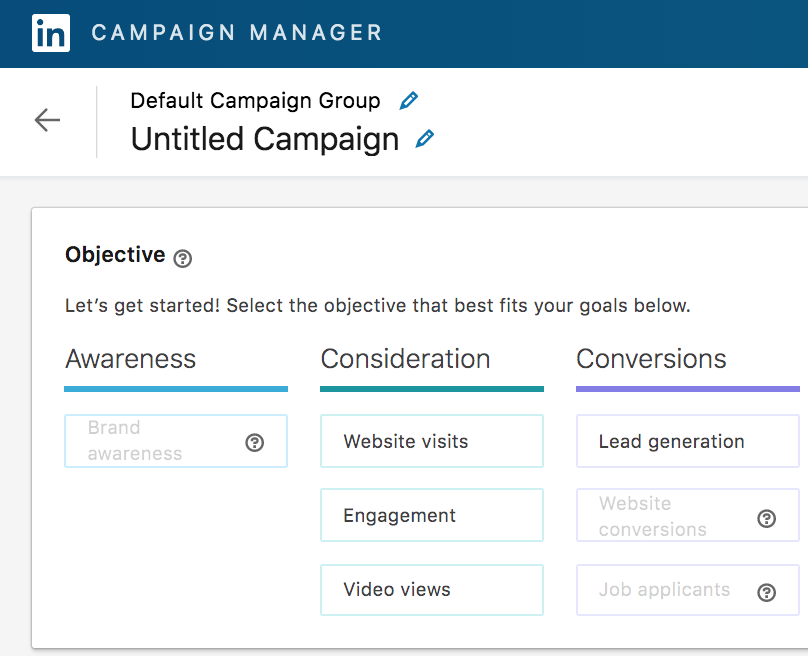Show help for Website conversions
Viewport: 808px width, 656px height.
767,518
